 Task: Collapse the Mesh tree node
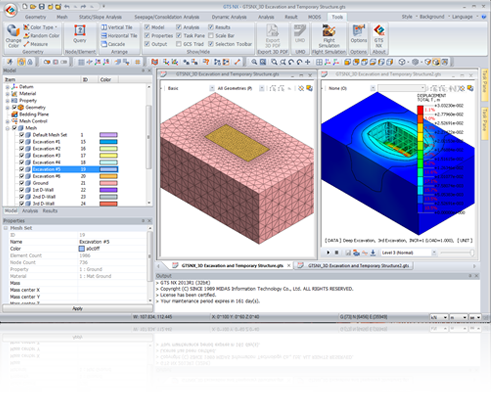pos(7,128)
